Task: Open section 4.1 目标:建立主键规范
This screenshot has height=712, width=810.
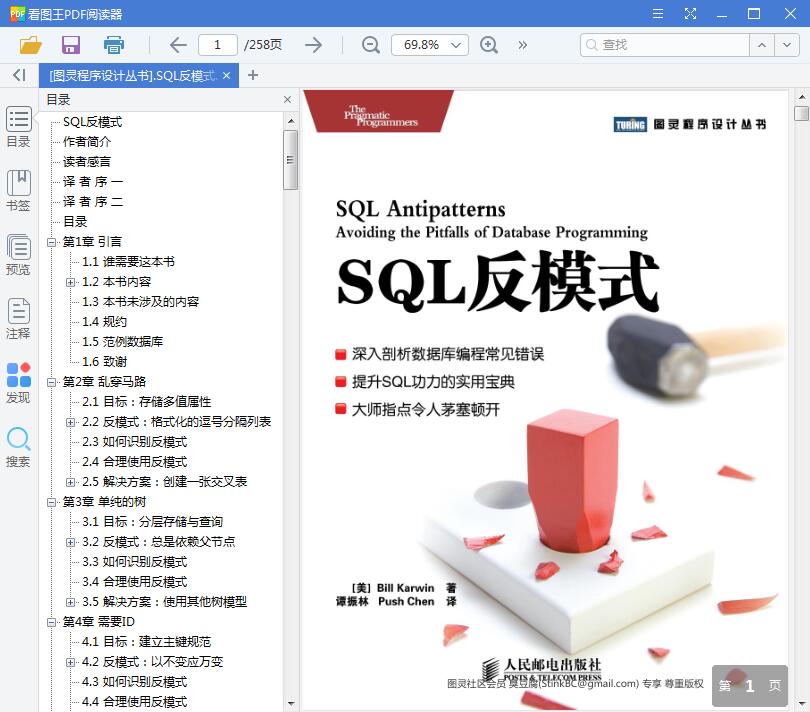Action: [146, 642]
